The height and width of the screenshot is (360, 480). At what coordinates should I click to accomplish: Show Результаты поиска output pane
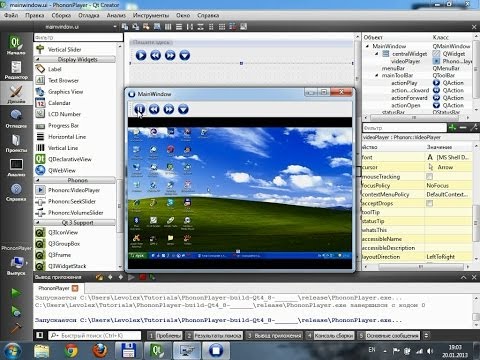(x=214, y=335)
